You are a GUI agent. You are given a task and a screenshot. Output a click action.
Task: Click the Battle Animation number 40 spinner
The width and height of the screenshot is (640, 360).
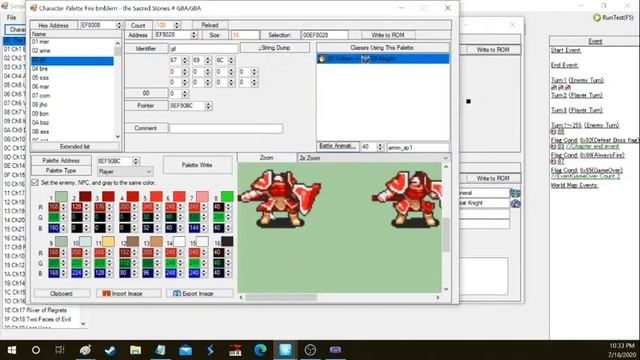point(380,147)
